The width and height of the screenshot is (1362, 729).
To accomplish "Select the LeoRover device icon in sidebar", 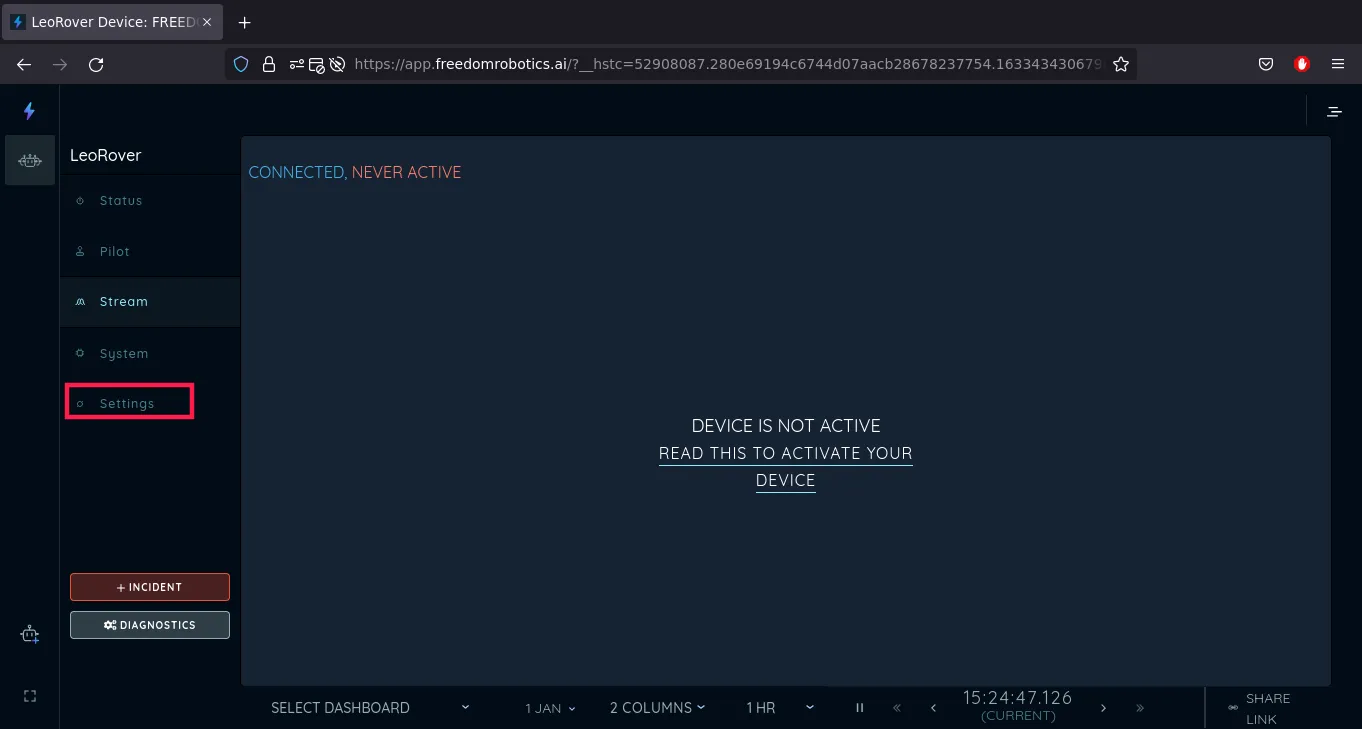I will pyautogui.click(x=30, y=160).
